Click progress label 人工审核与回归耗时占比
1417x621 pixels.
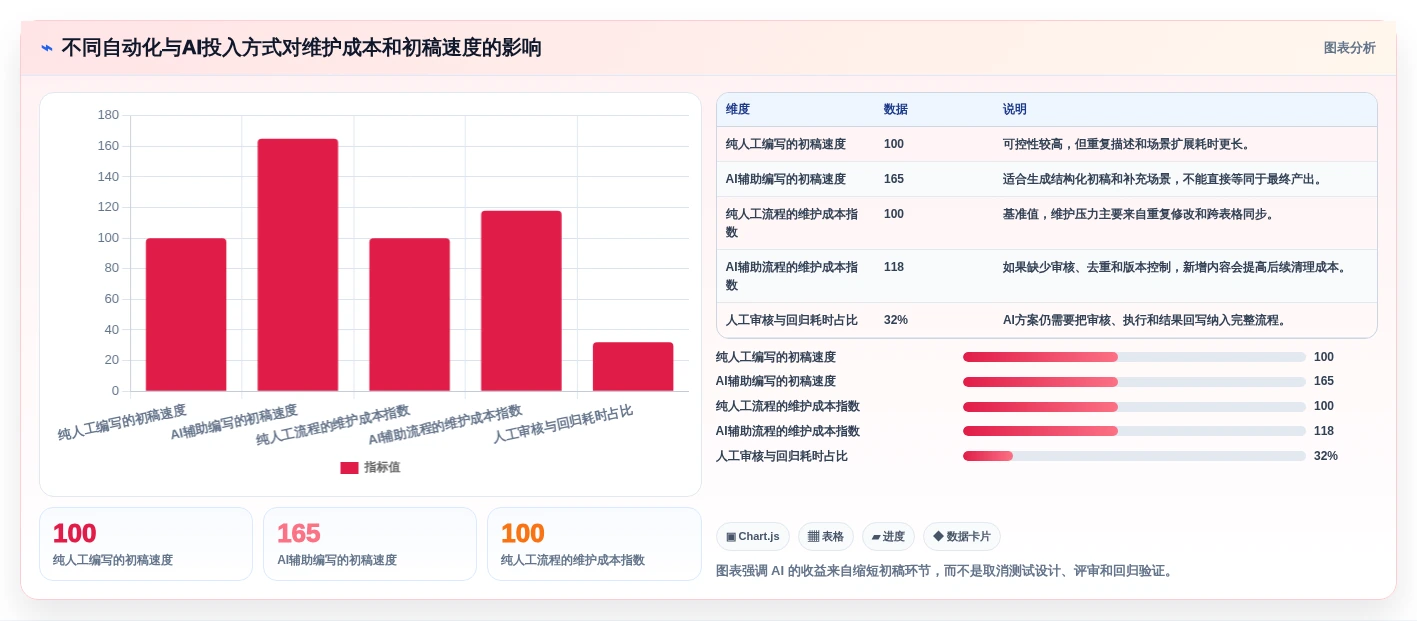pos(782,456)
